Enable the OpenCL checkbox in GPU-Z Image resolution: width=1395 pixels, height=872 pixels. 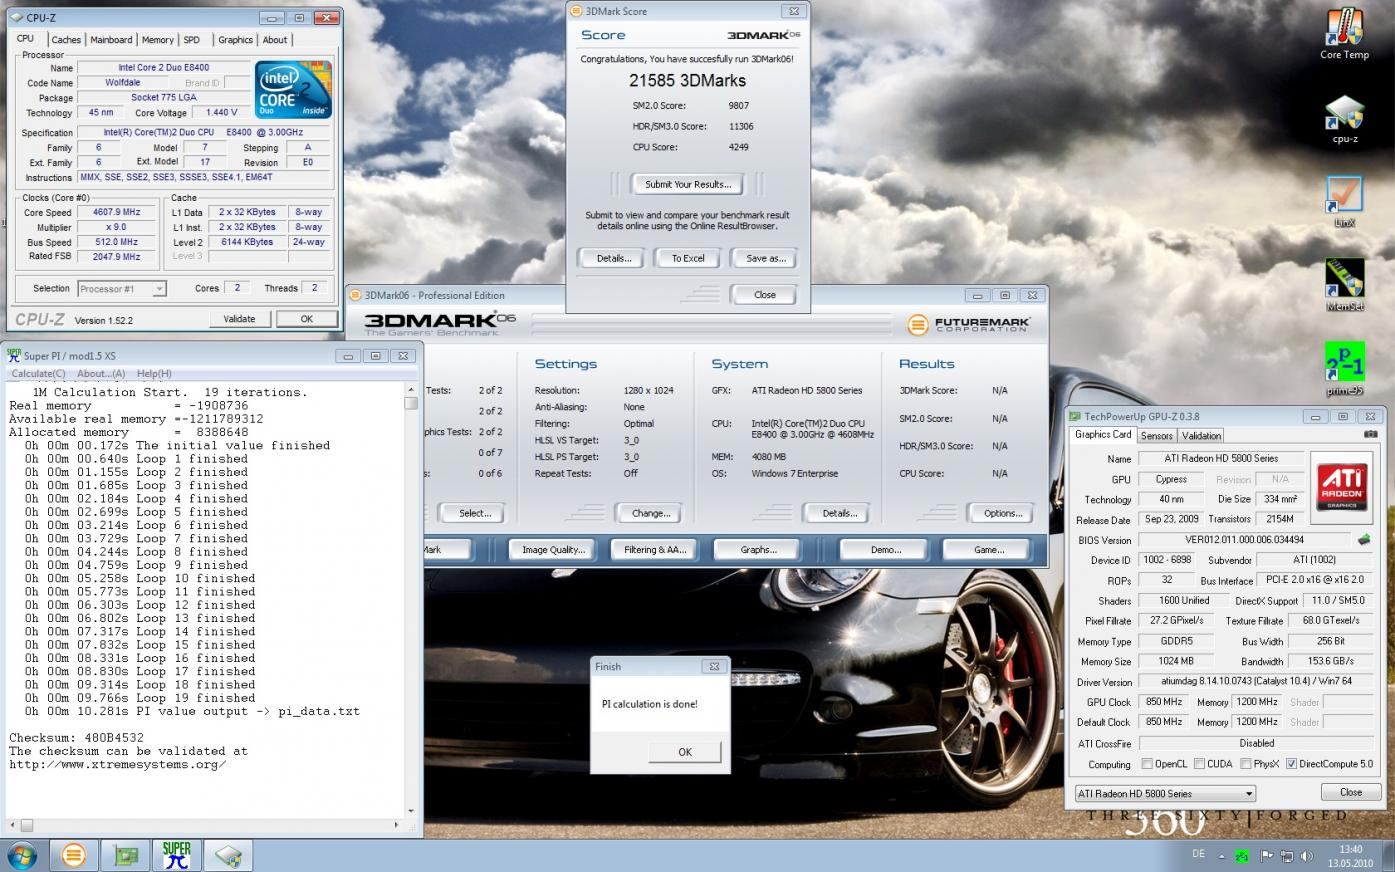pyautogui.click(x=1147, y=764)
